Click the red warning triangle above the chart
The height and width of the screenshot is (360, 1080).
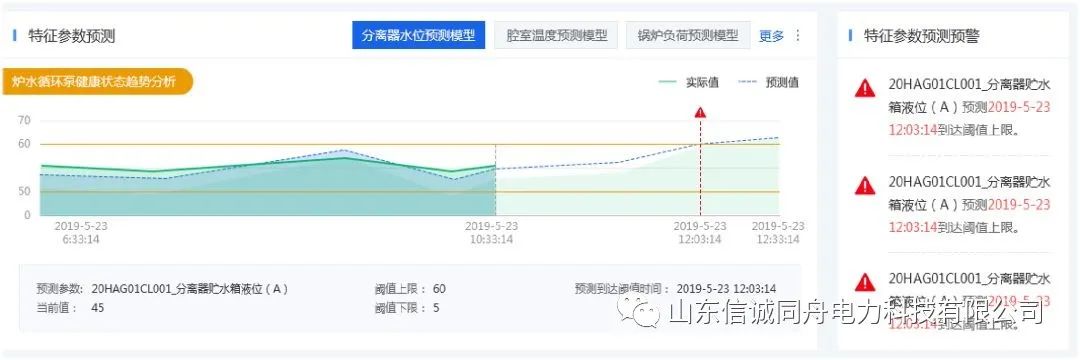coord(700,112)
